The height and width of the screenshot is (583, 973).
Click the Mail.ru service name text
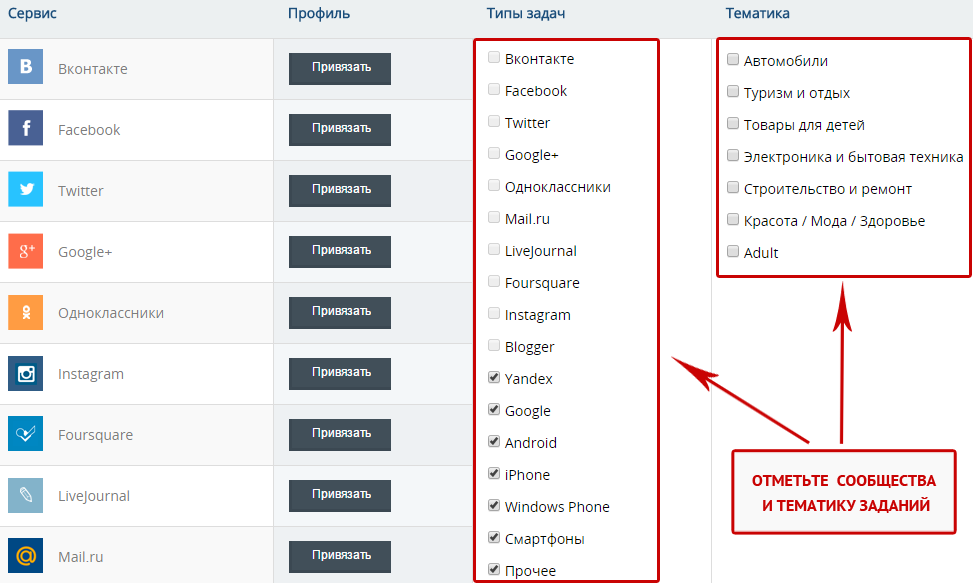[81, 557]
